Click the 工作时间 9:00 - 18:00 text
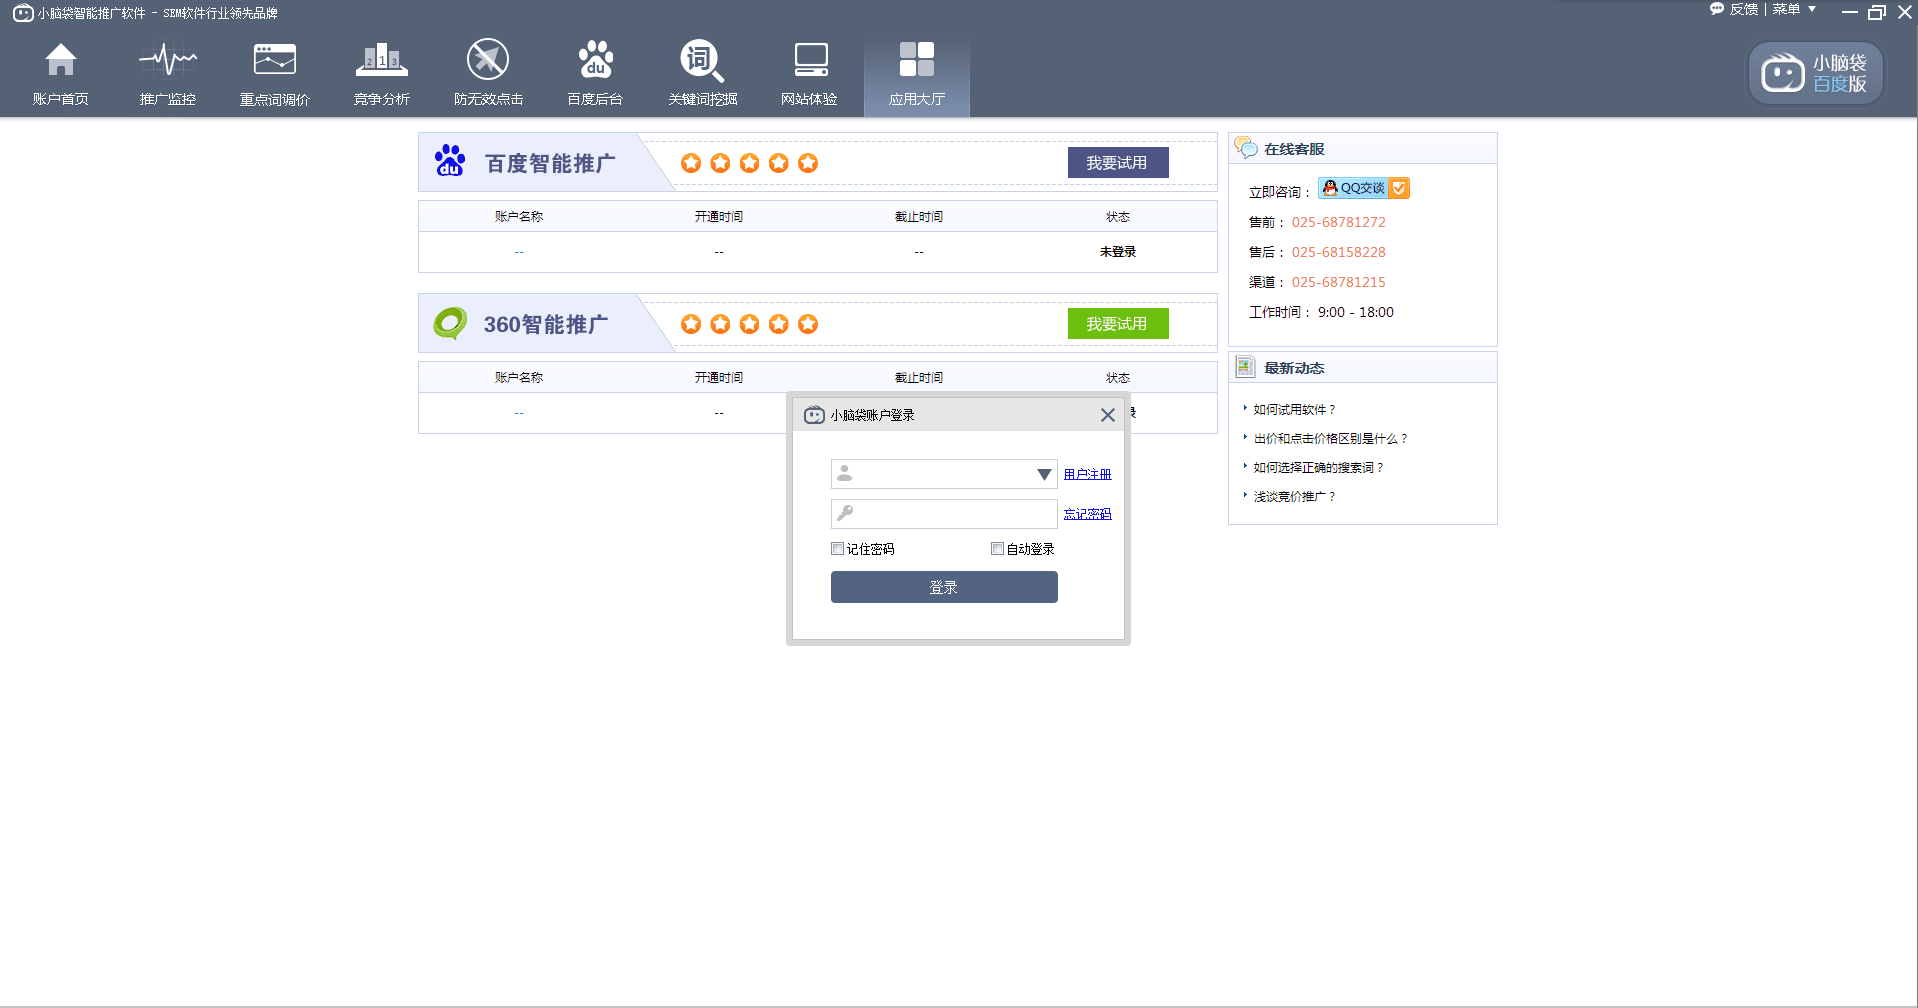Image resolution: width=1918 pixels, height=1008 pixels. pos(1321,312)
